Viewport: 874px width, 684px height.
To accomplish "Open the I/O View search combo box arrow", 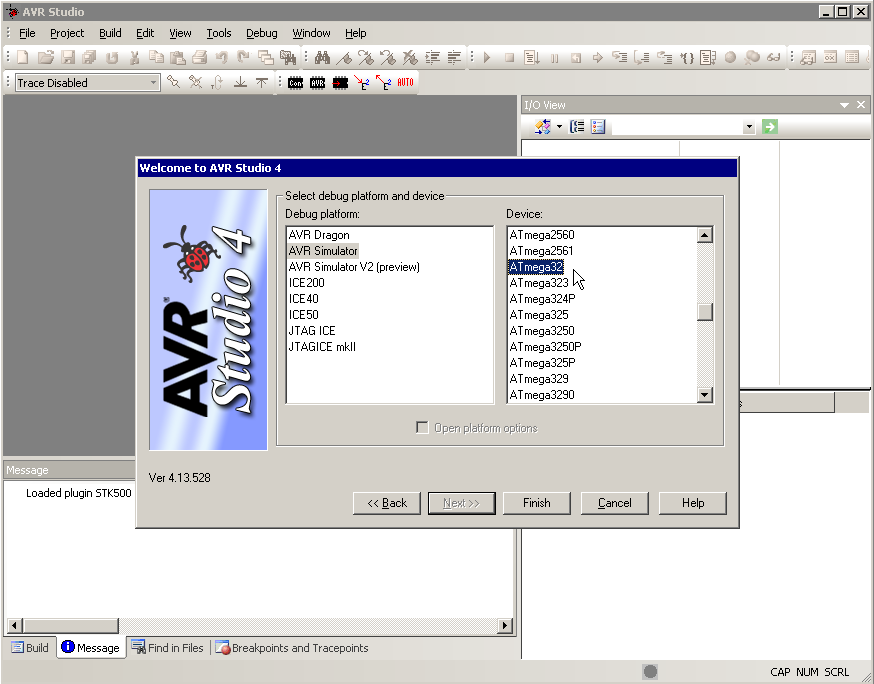I will 749,127.
